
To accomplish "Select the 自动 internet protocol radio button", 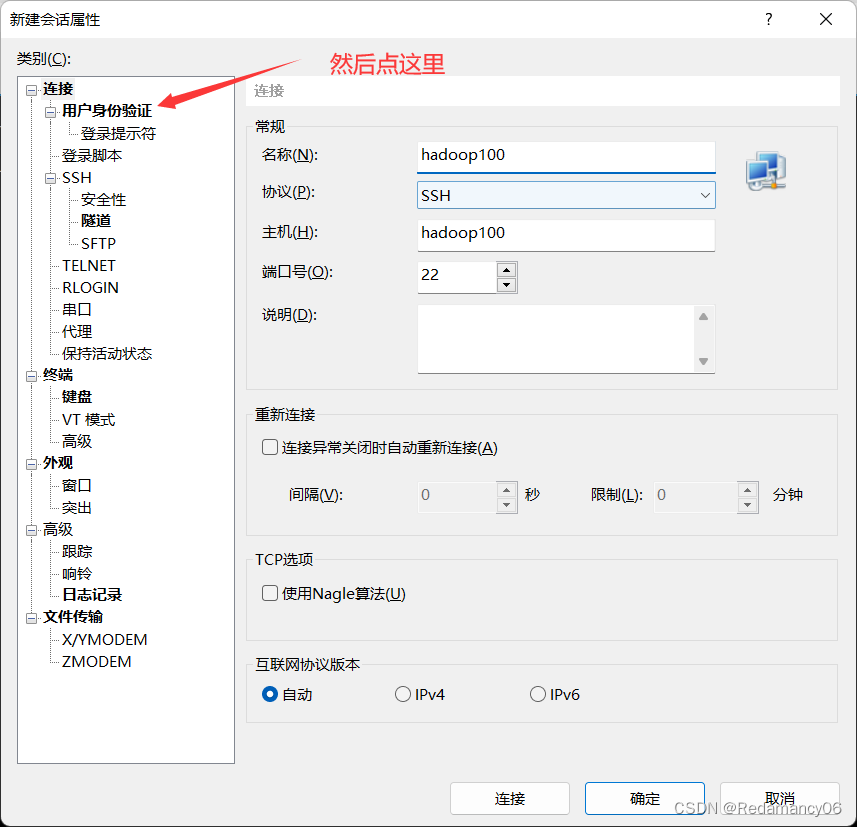I will point(270,694).
